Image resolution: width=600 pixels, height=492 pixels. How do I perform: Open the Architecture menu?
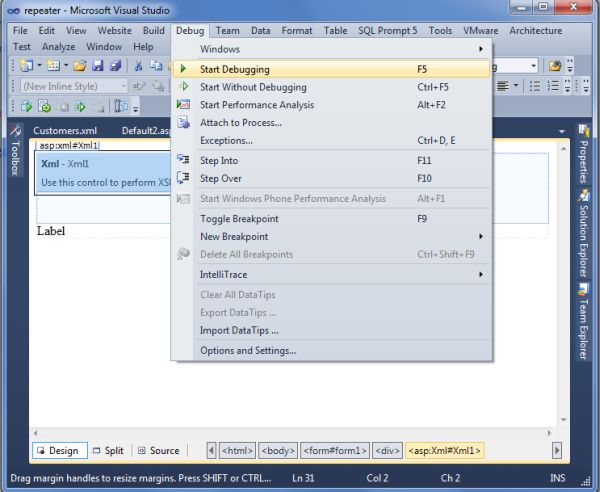[535, 31]
